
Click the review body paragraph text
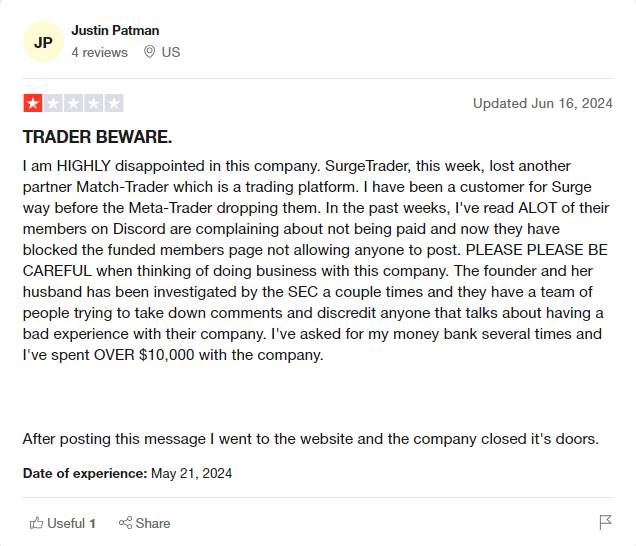[316, 260]
